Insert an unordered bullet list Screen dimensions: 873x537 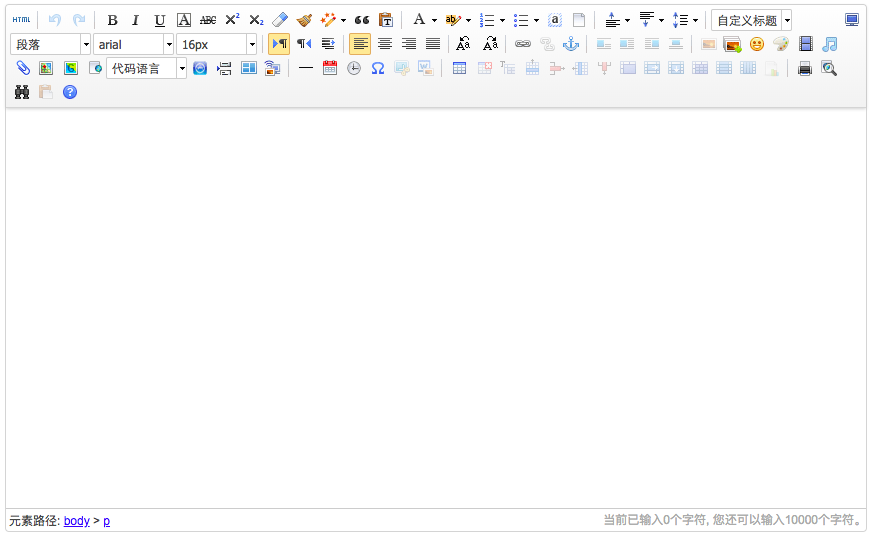coord(521,20)
